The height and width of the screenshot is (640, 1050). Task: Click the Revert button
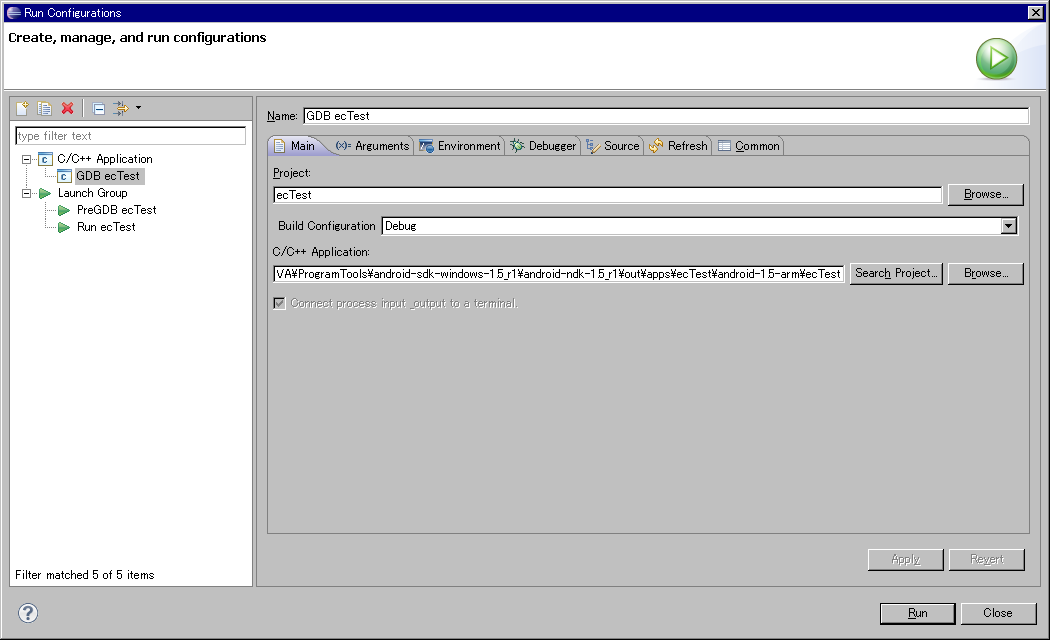click(x=986, y=560)
